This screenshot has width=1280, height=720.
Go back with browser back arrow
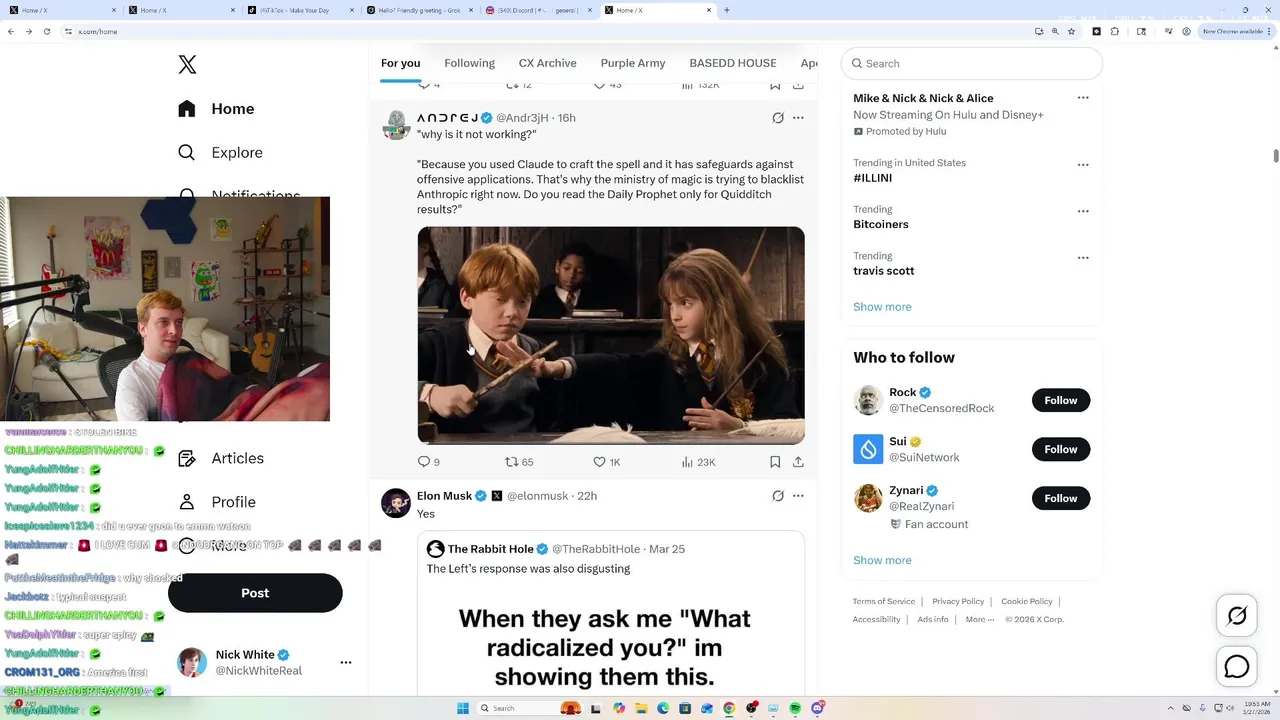click(11, 31)
